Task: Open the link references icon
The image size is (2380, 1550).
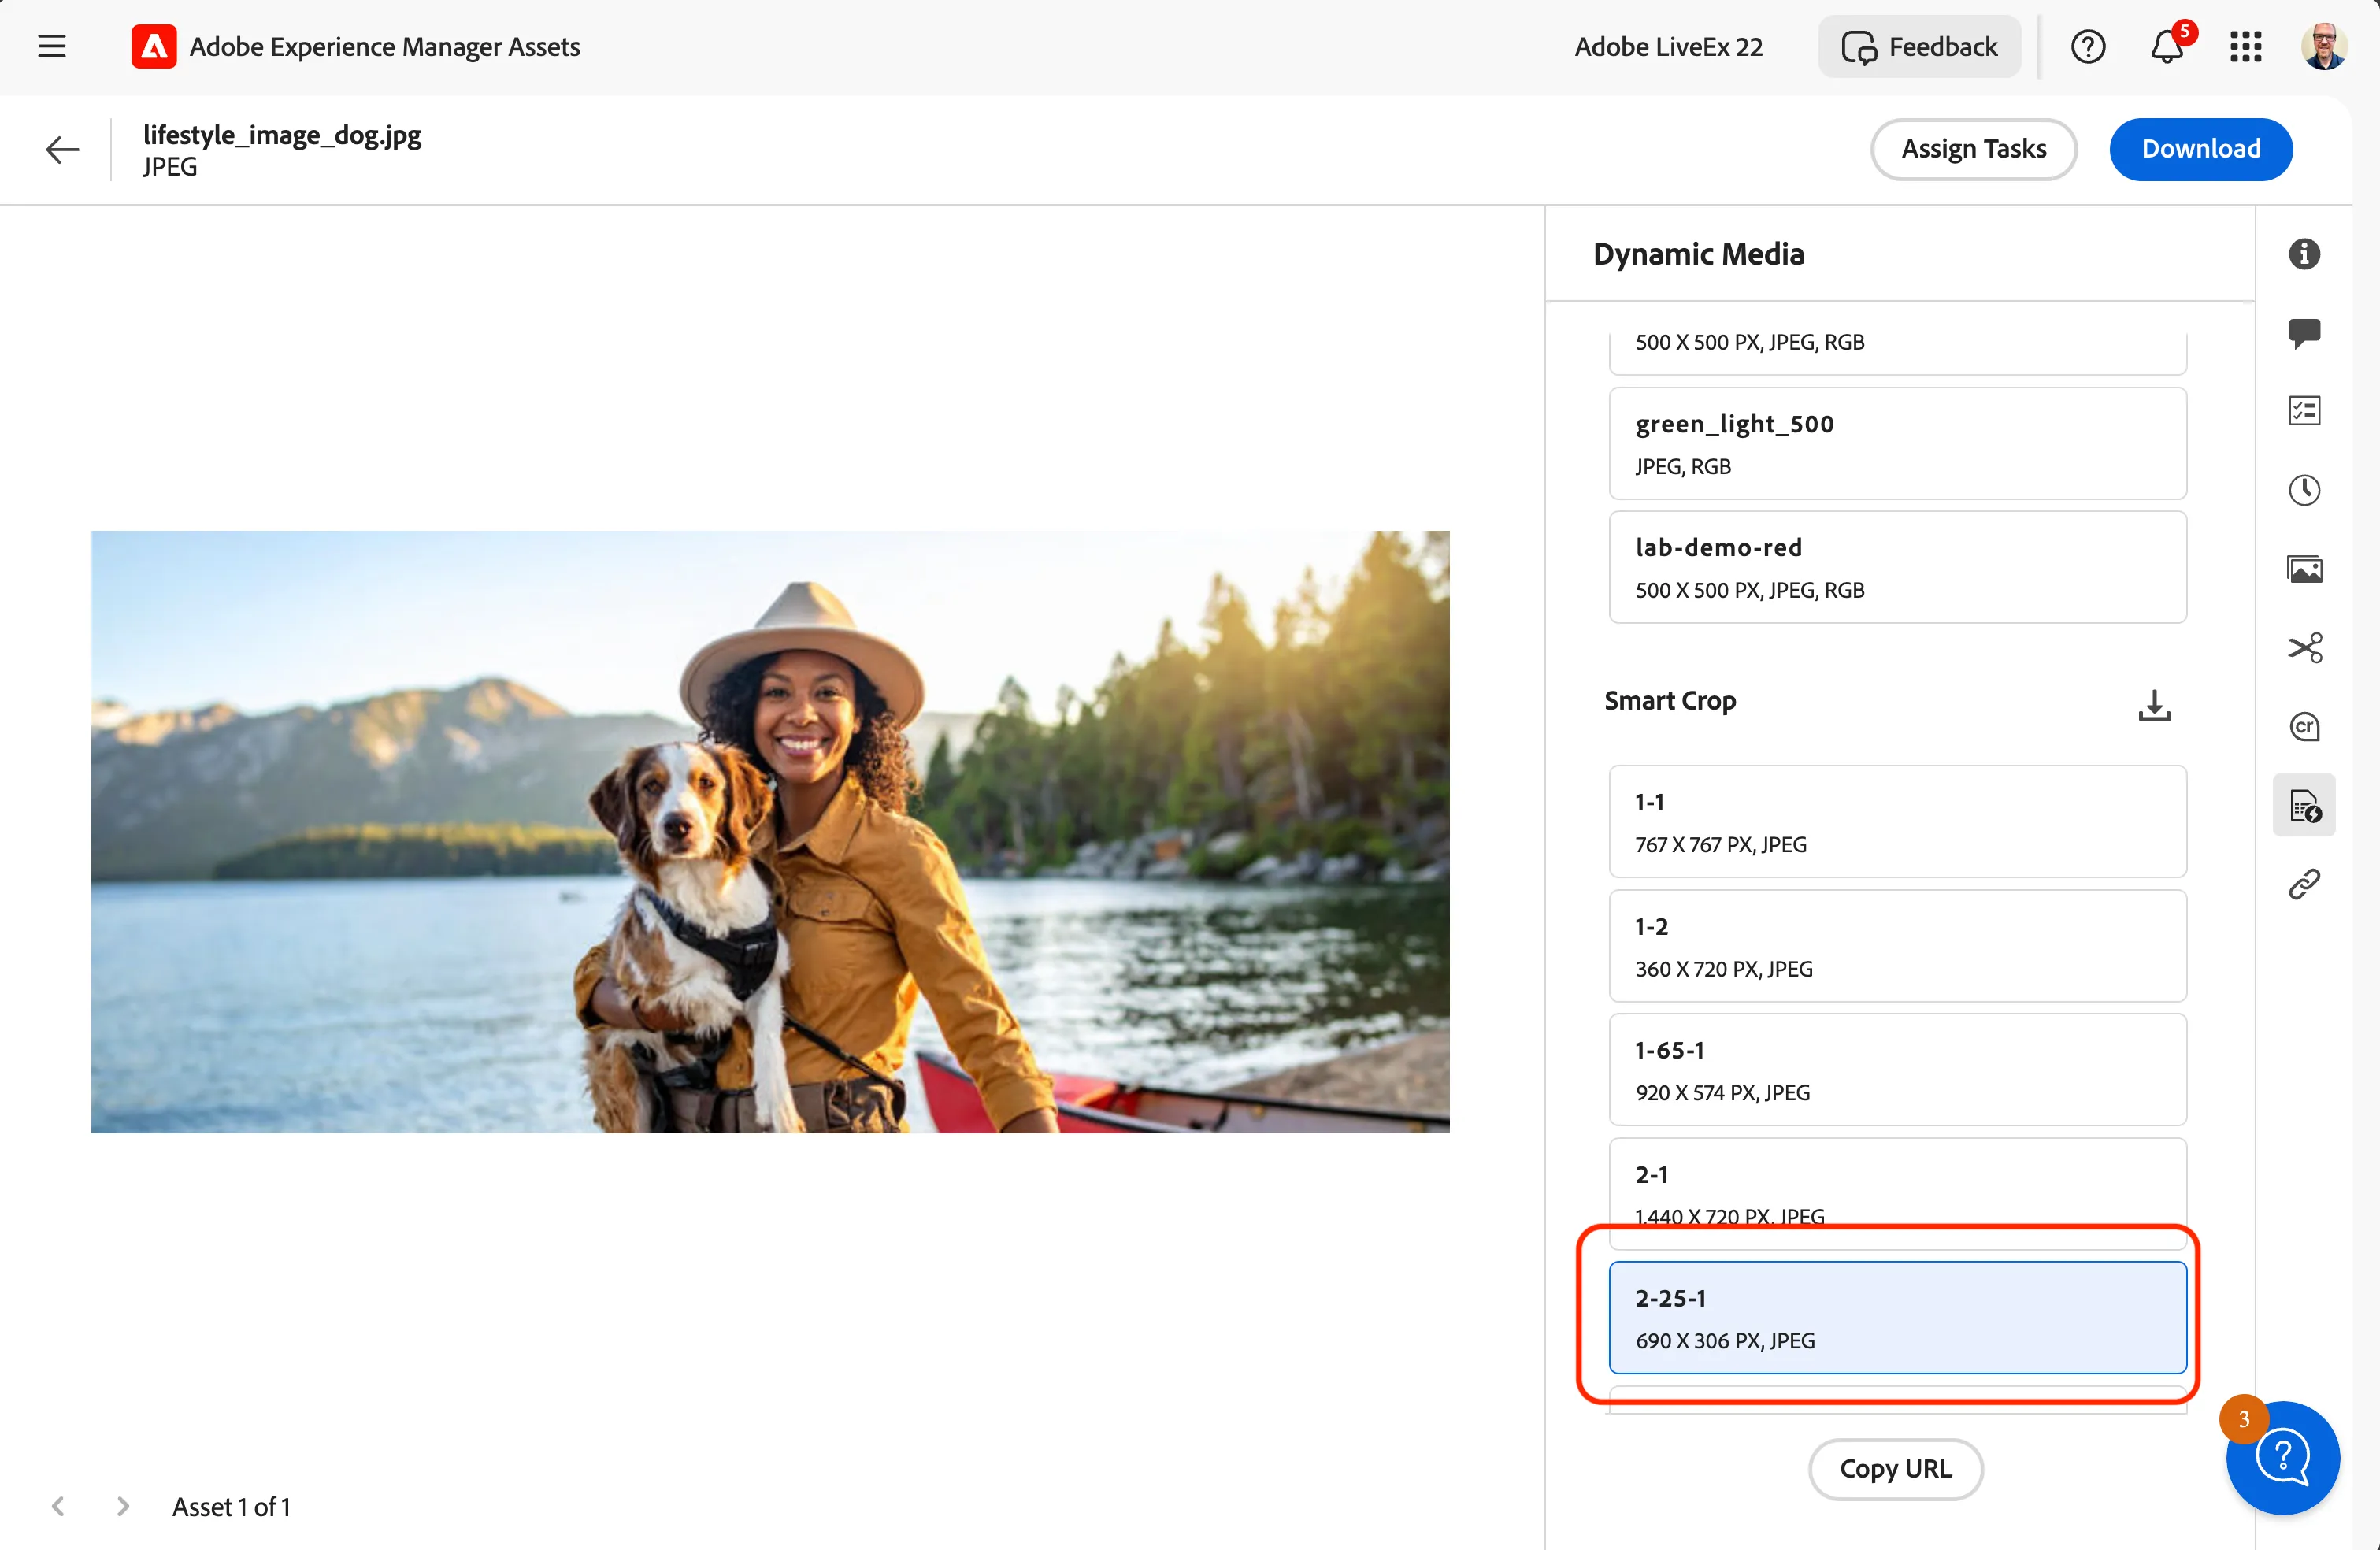Action: (x=2304, y=884)
